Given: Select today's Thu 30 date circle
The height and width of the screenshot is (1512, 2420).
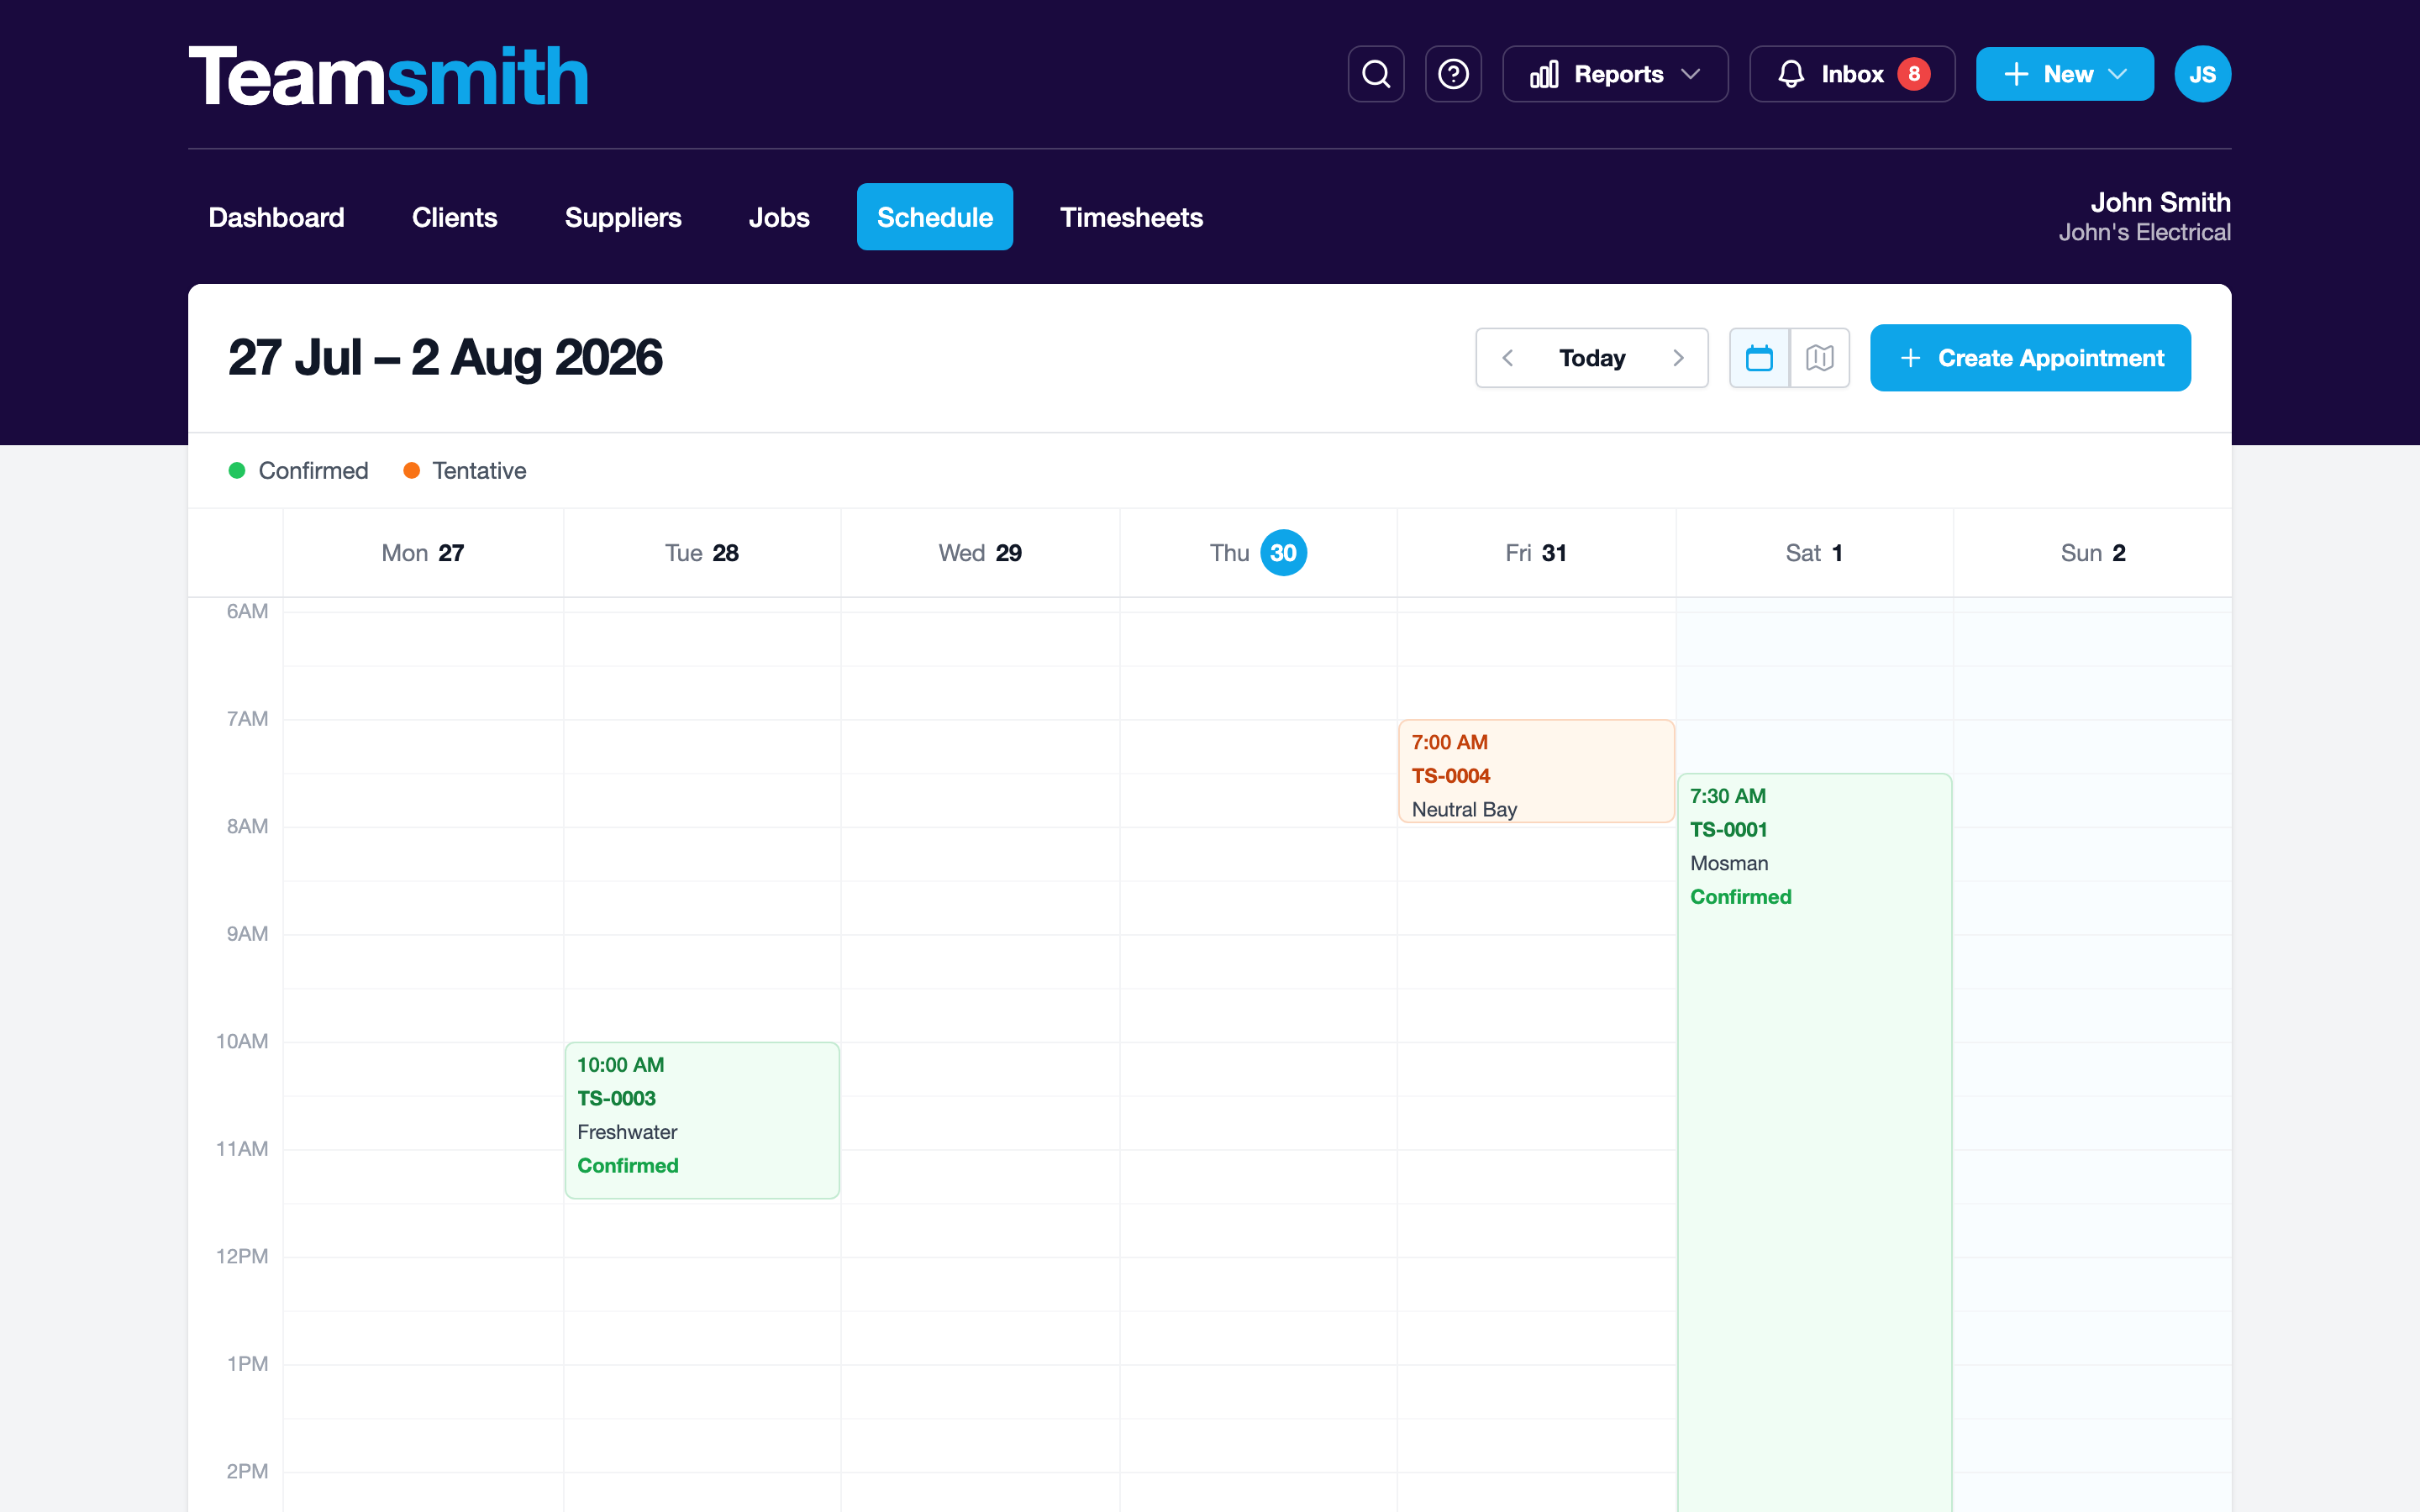Looking at the screenshot, I should [x=1283, y=553].
